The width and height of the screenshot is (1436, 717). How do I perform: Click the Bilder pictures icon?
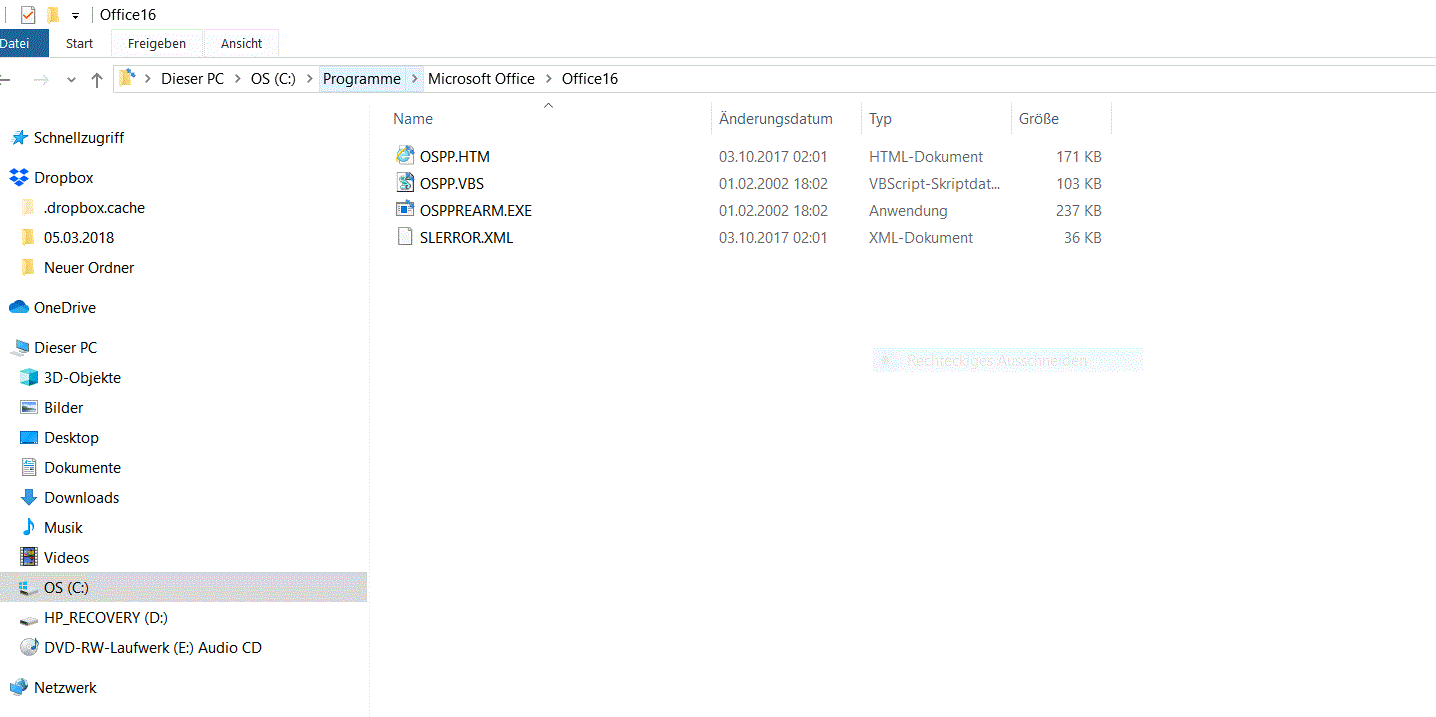(x=29, y=408)
